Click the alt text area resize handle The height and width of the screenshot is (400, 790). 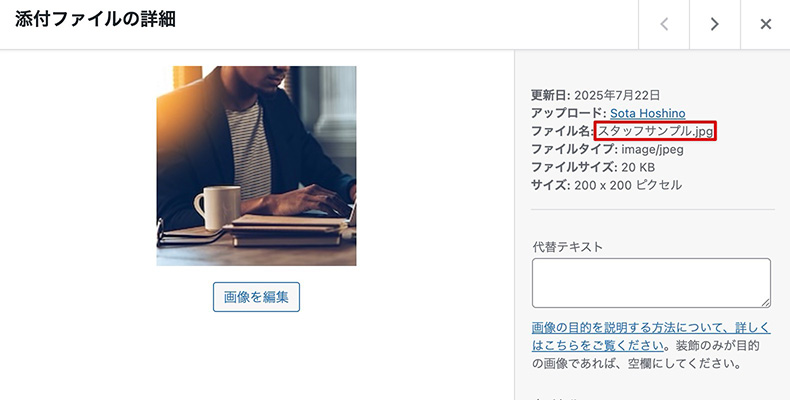(765, 302)
